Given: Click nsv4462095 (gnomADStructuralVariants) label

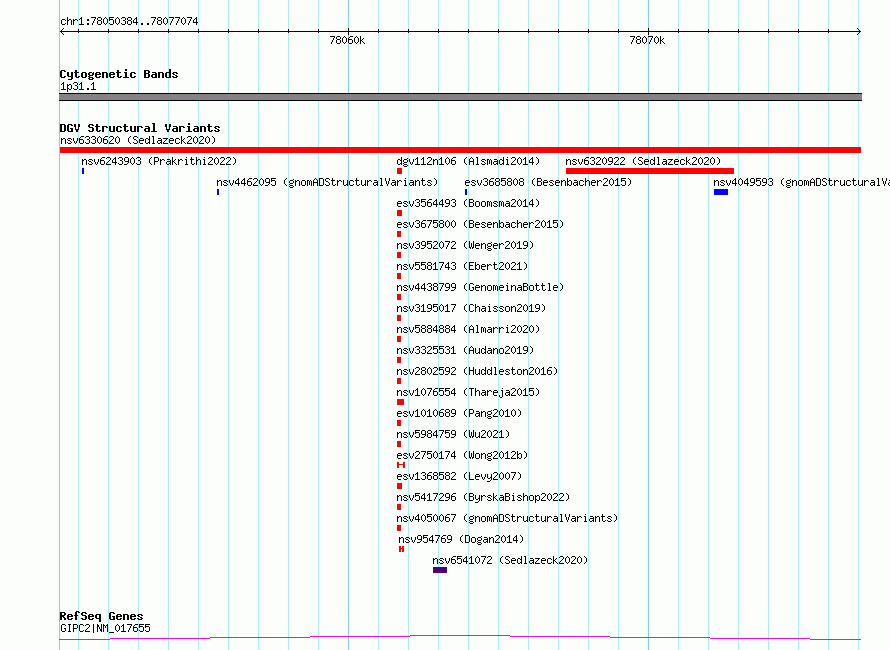Looking at the screenshot, I should [x=327, y=182].
